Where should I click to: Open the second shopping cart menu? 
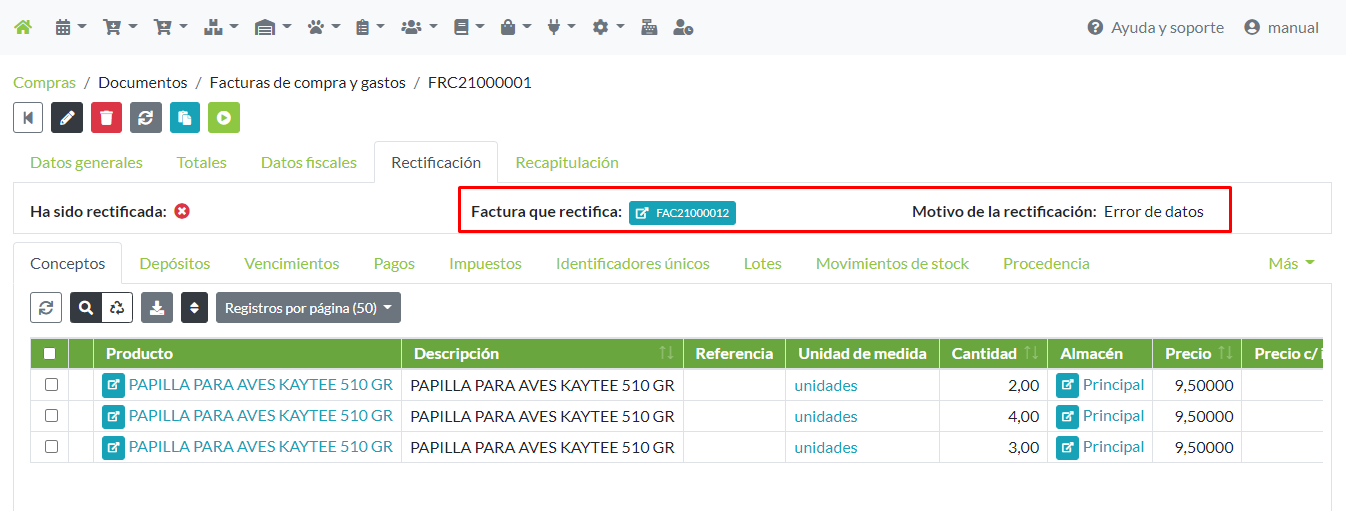click(x=170, y=28)
